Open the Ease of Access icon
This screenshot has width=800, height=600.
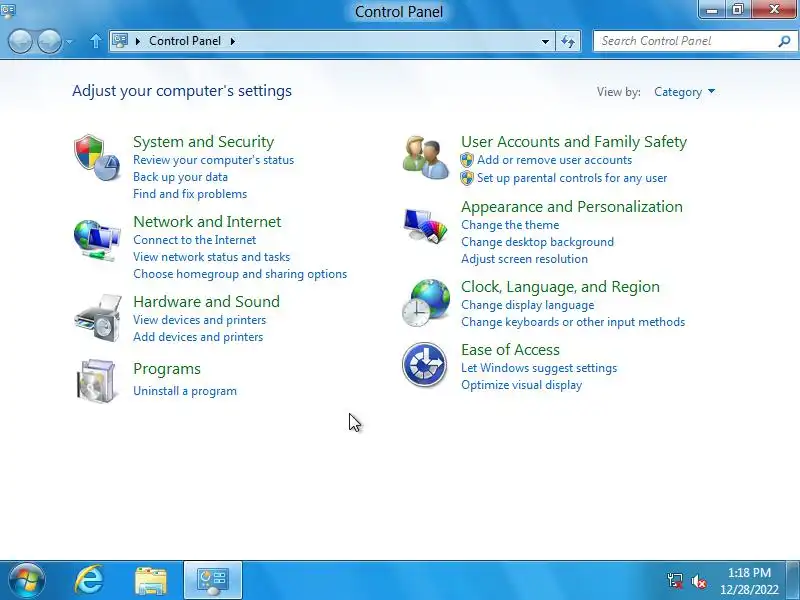coord(424,364)
